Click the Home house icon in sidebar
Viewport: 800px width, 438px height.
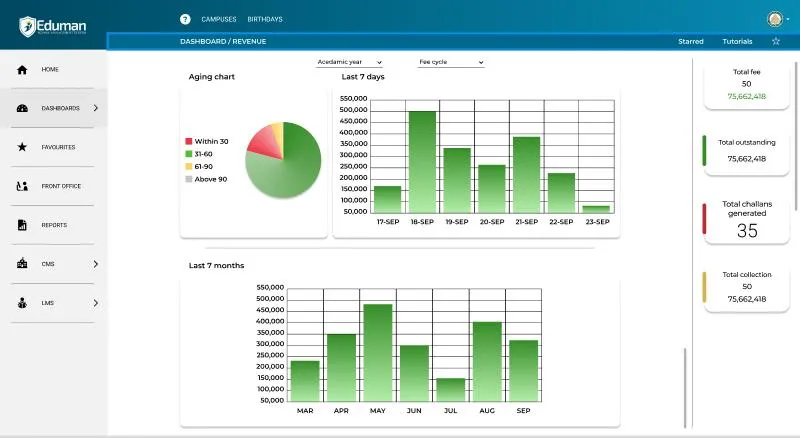point(21,69)
